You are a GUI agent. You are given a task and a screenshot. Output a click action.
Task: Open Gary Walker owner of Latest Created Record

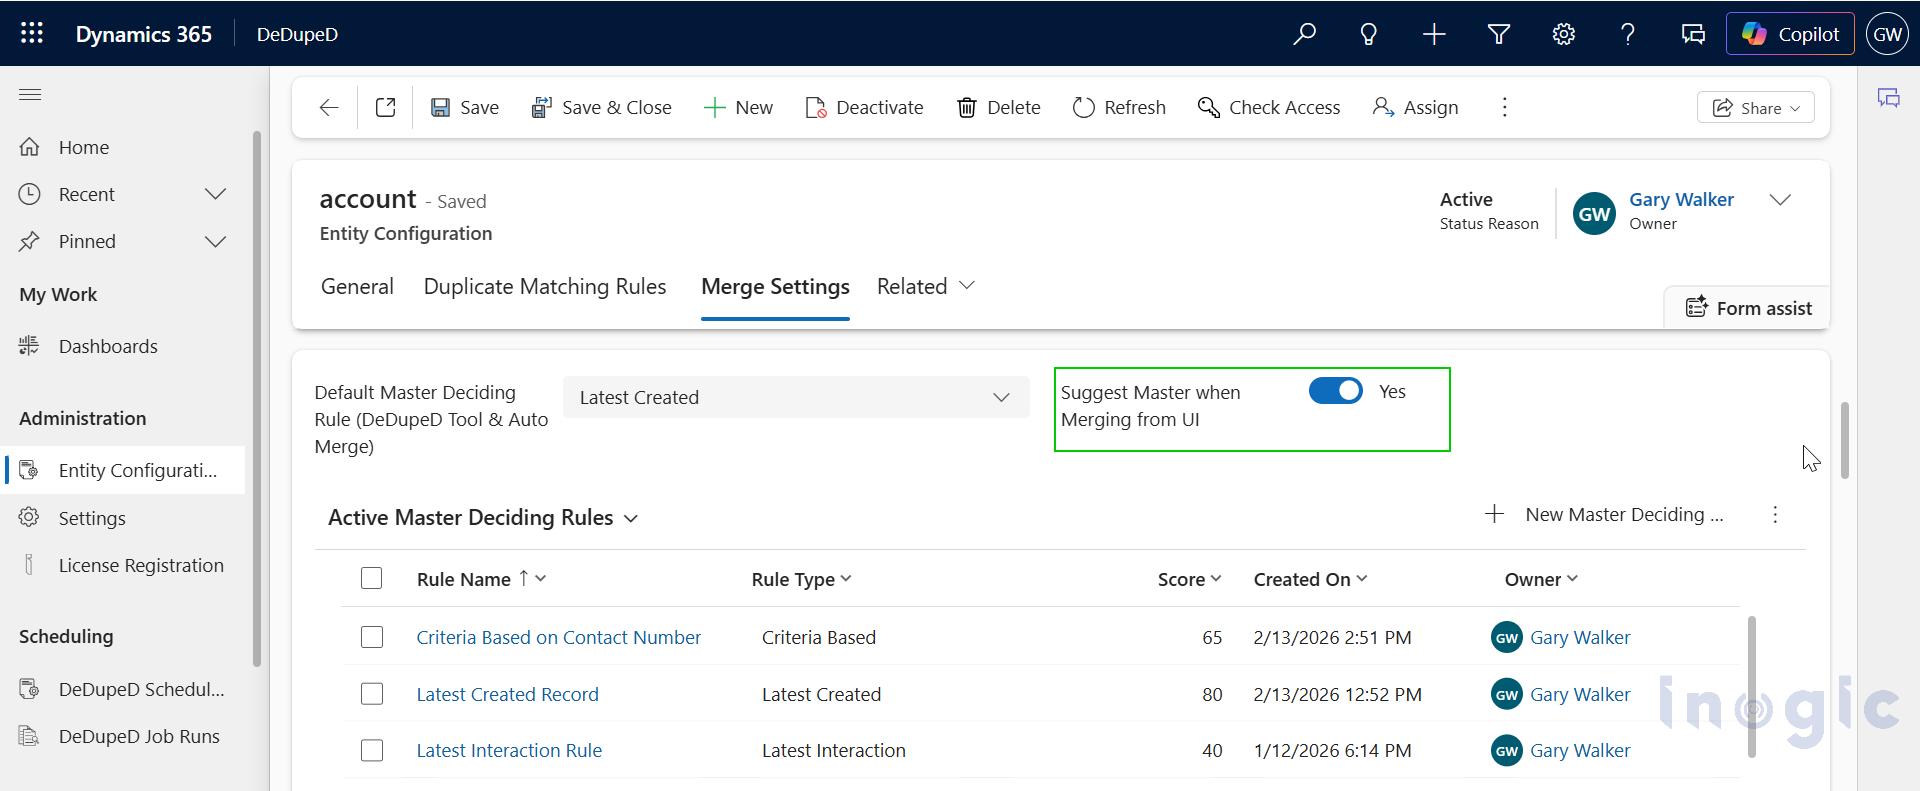(x=1580, y=694)
